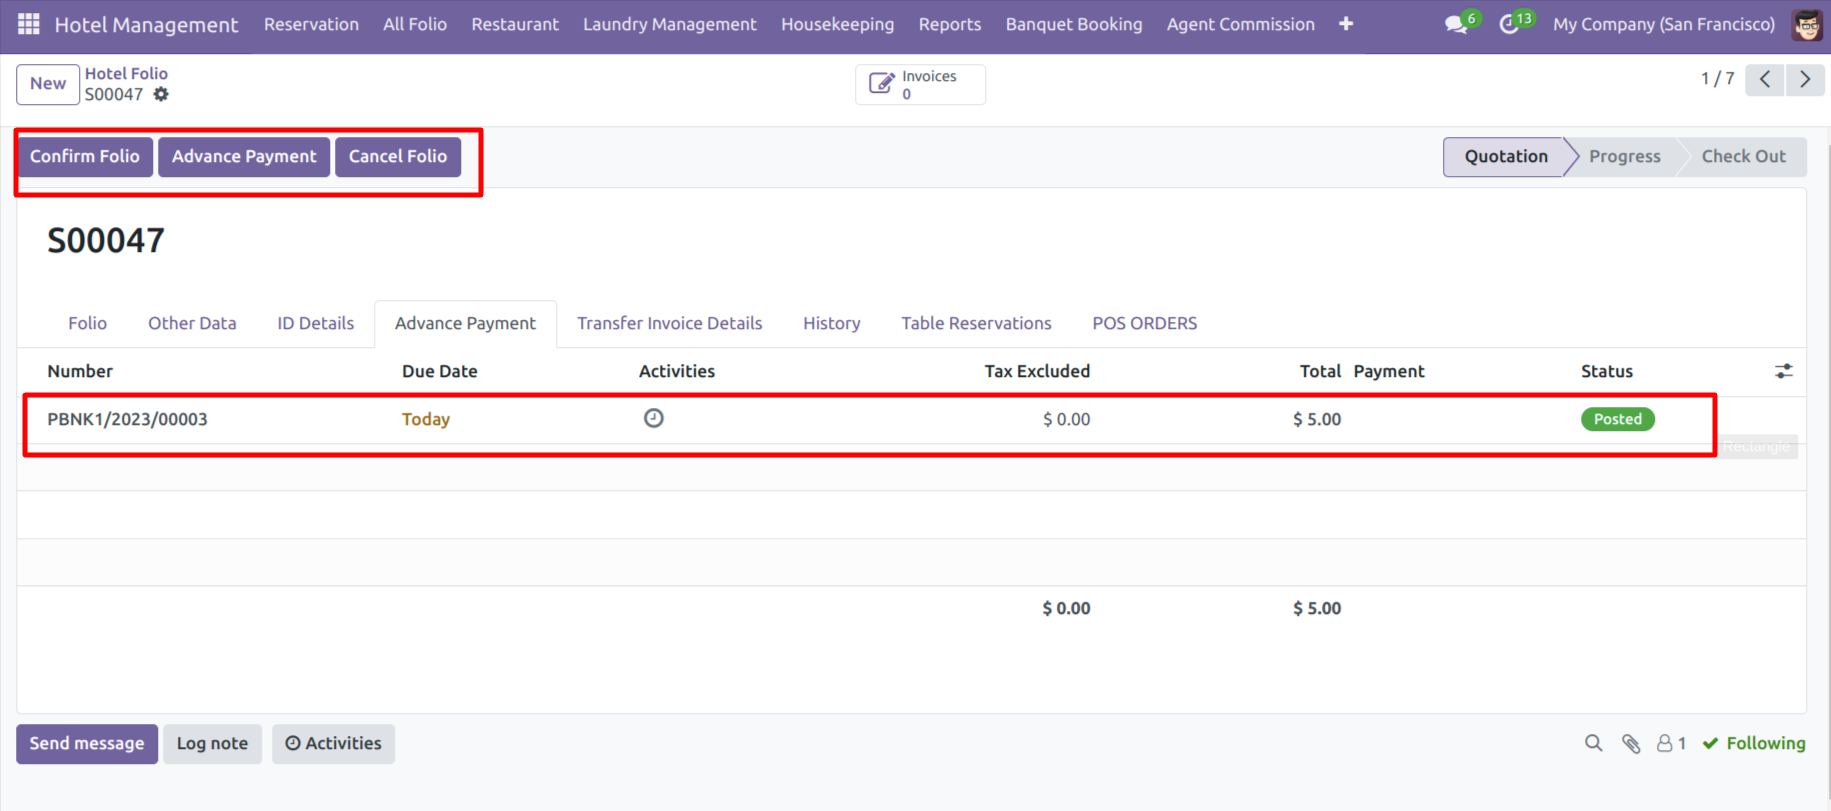
Task: Click the search magnifier icon in chatter
Action: pos(1593,743)
